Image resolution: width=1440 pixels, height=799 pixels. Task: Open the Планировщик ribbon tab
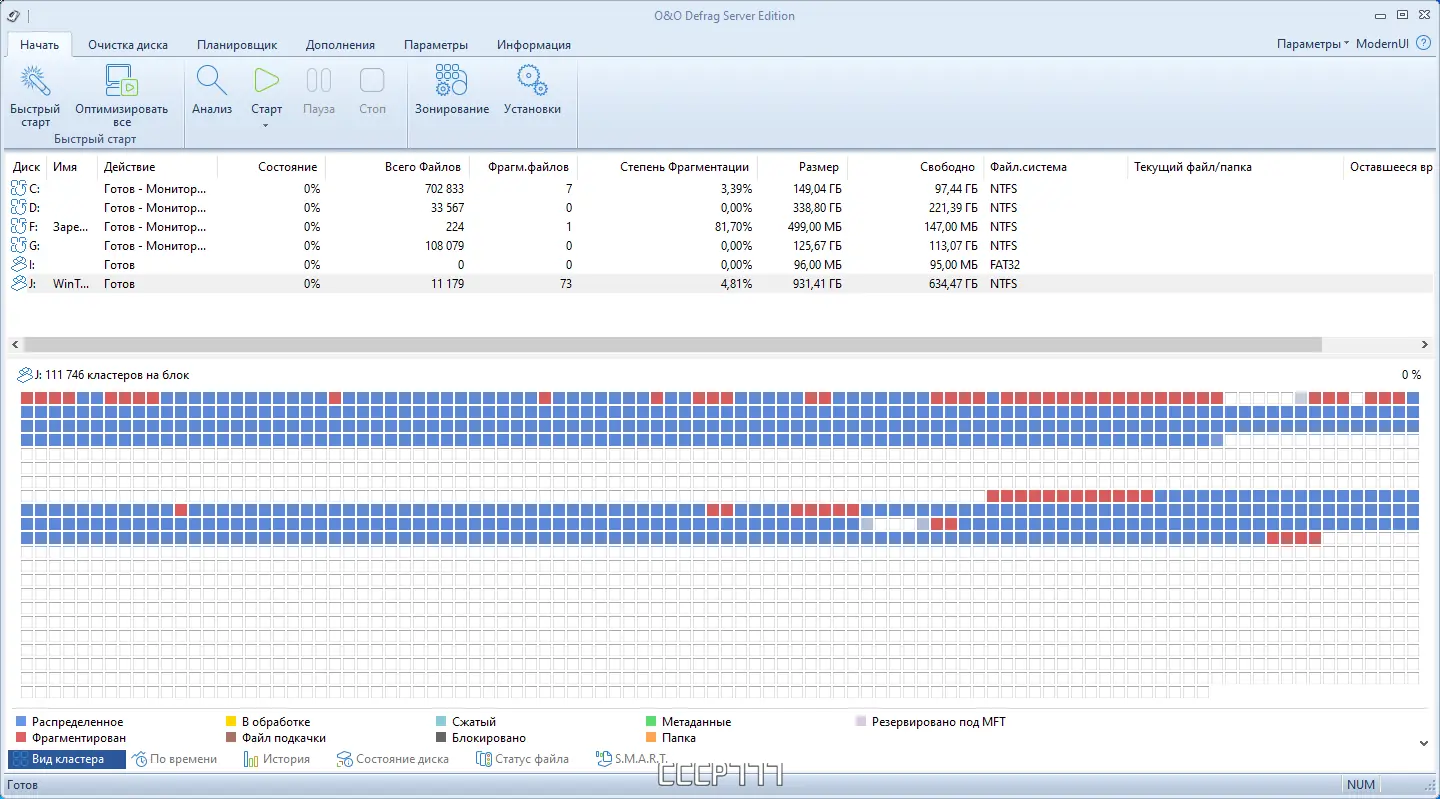(x=237, y=45)
